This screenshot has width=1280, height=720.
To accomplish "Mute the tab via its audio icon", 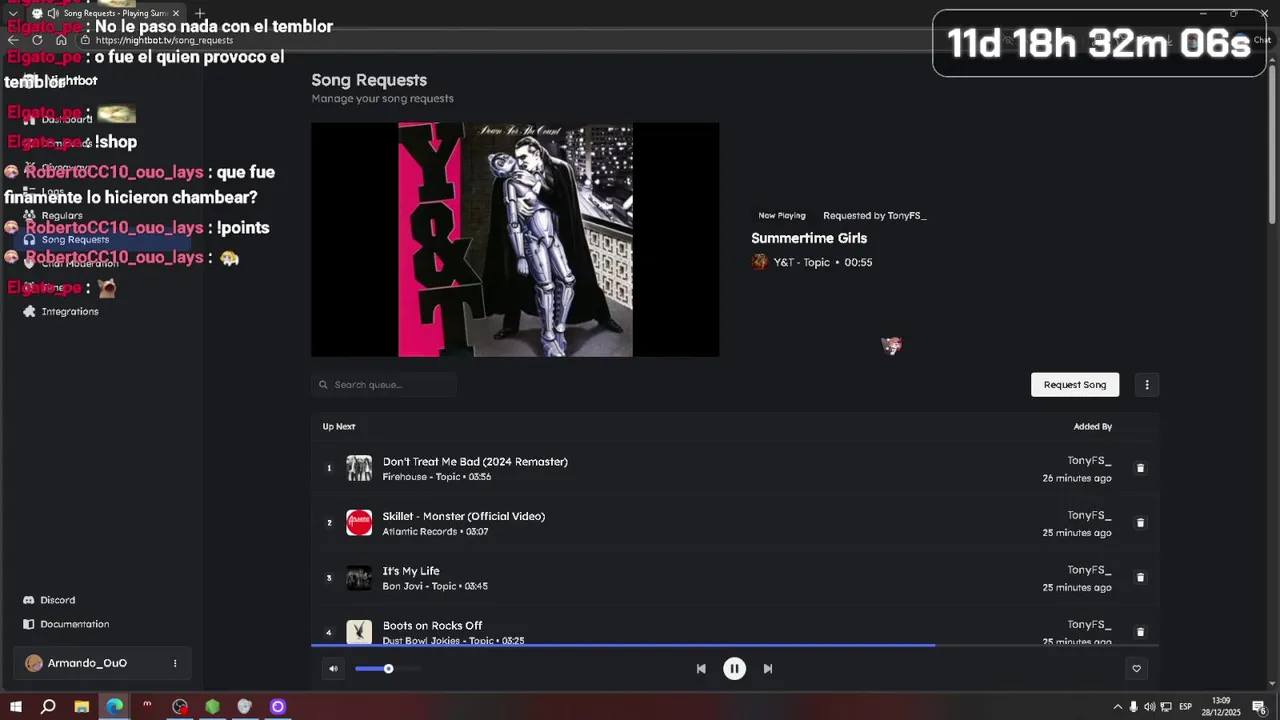I will pyautogui.click(x=53, y=13).
